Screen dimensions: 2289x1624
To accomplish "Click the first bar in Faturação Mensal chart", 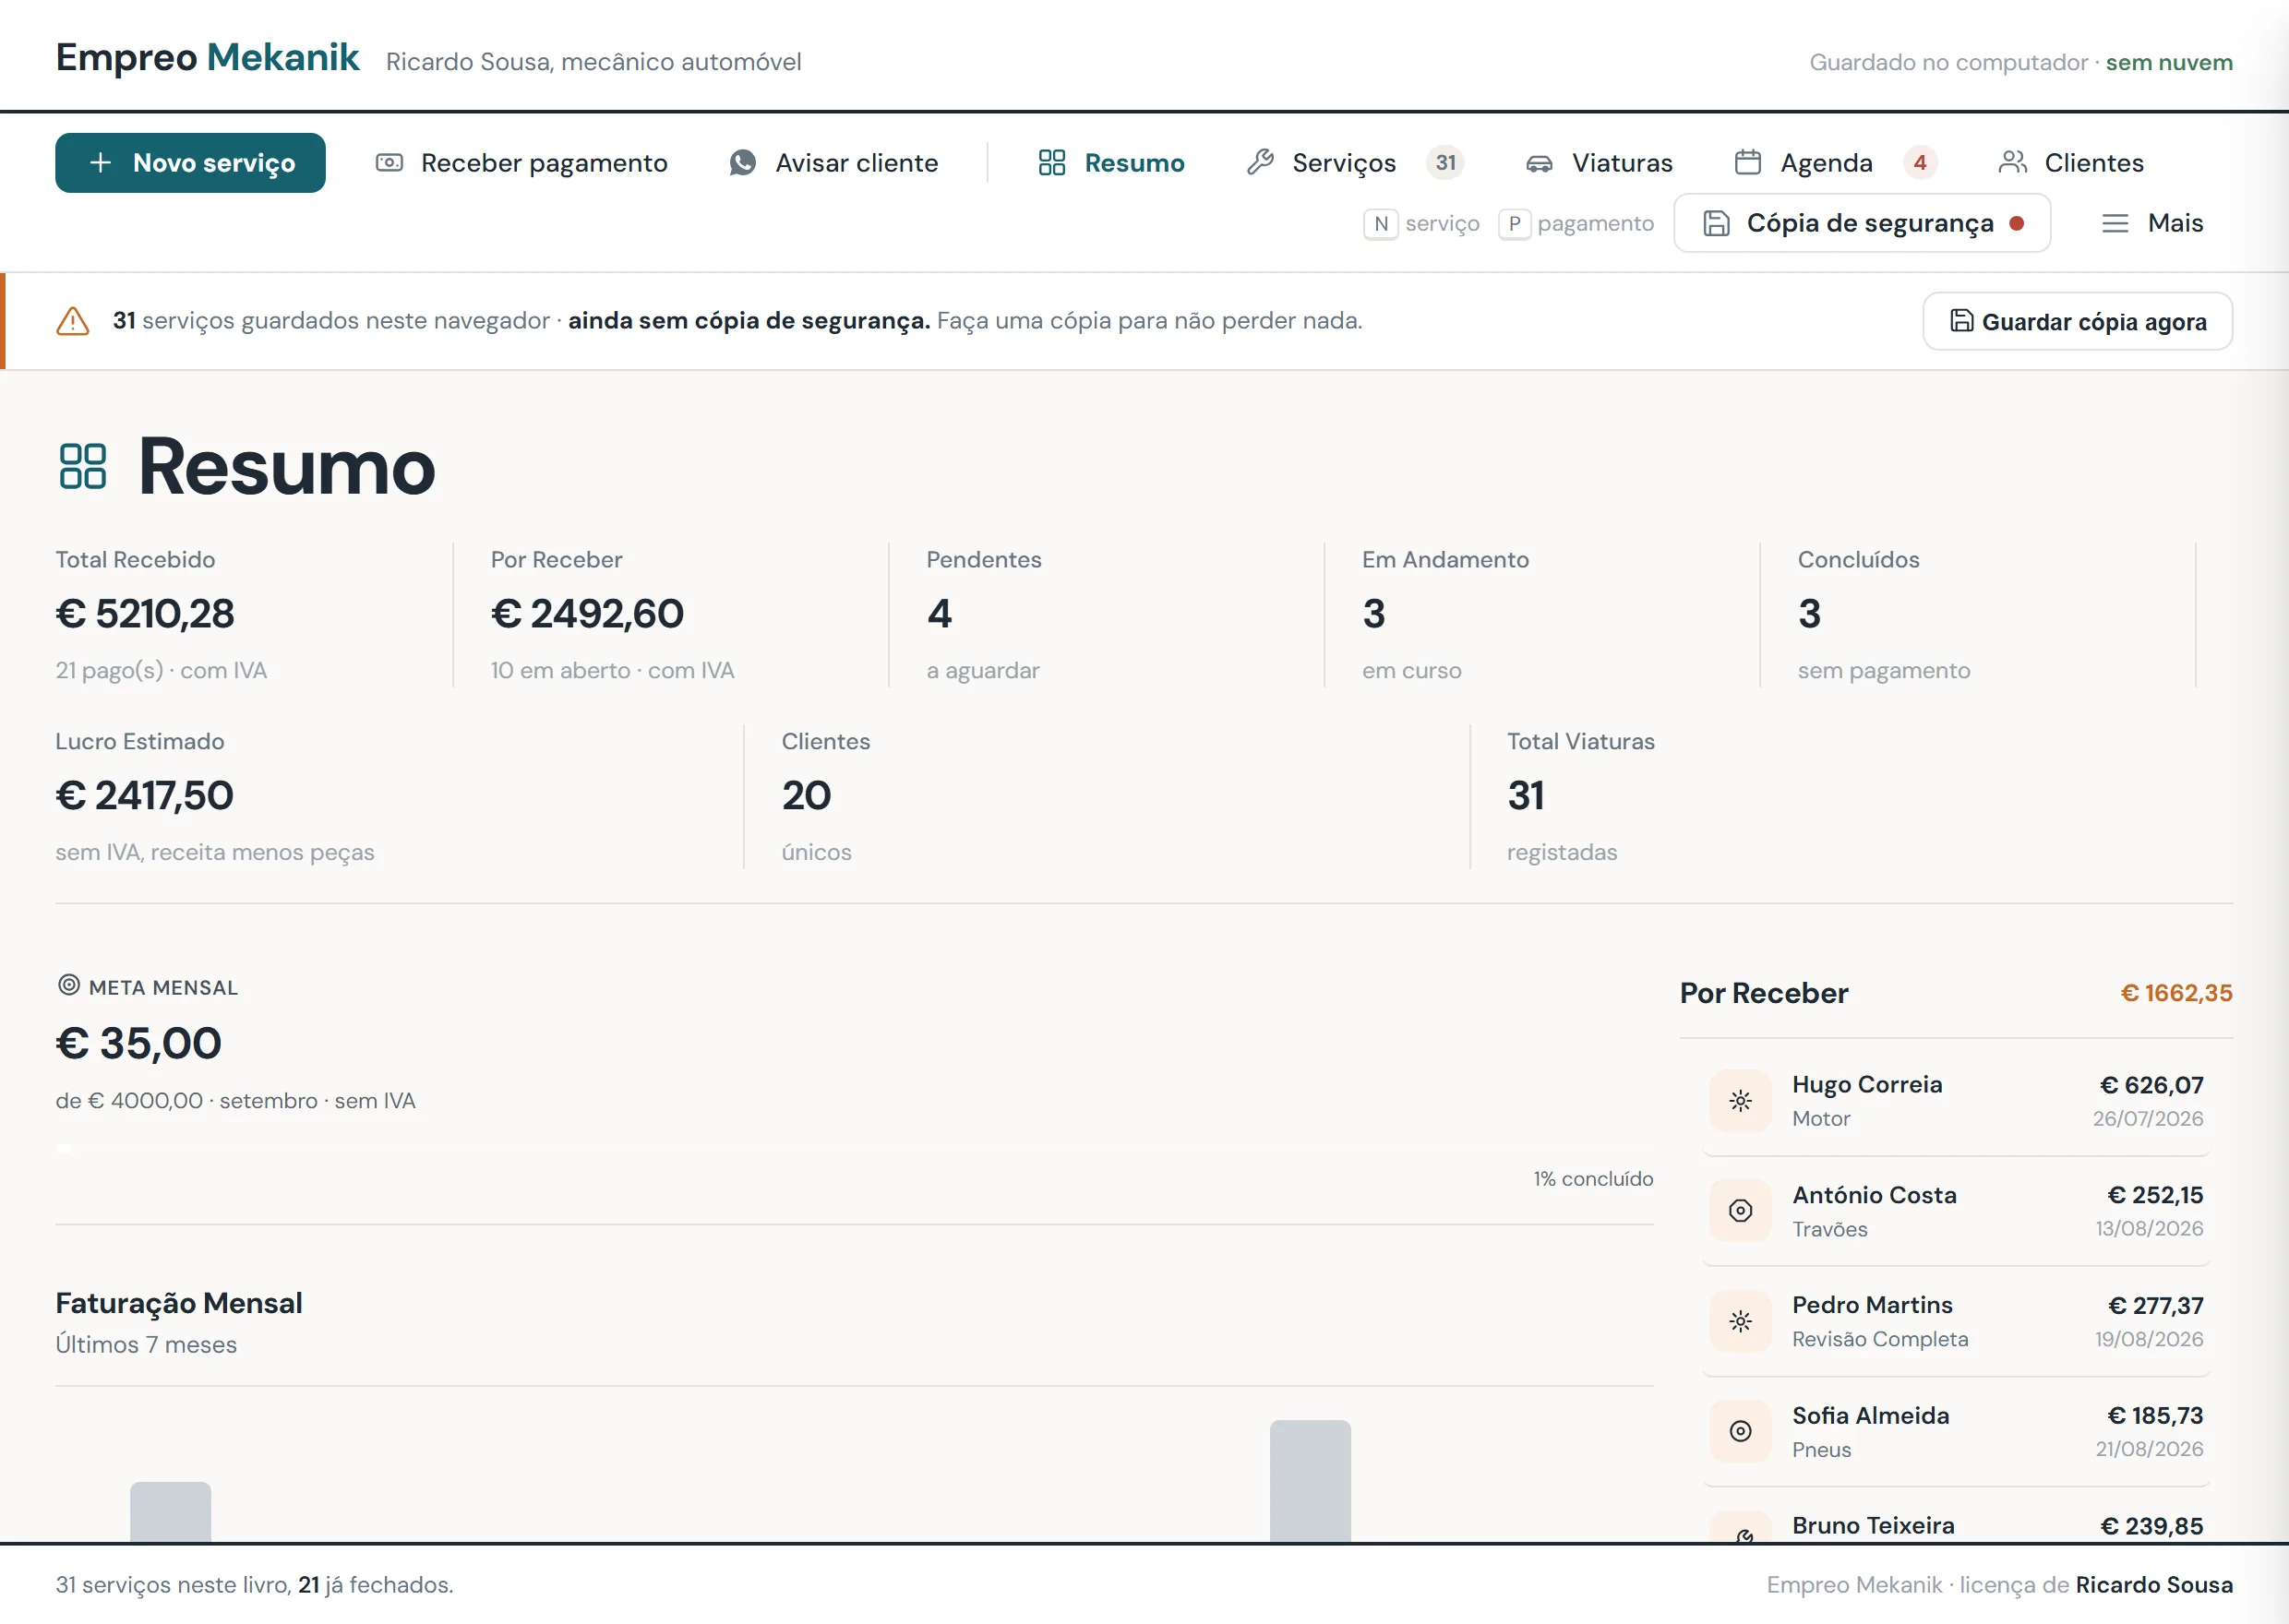I will (170, 1512).
